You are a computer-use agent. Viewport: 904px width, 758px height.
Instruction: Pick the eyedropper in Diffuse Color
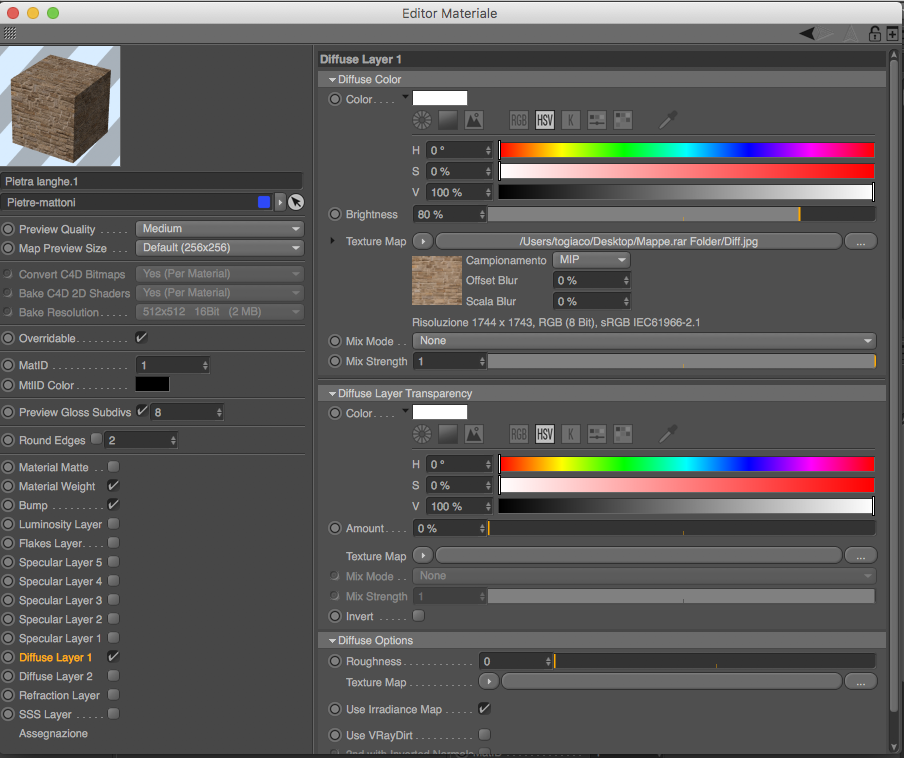pos(668,120)
